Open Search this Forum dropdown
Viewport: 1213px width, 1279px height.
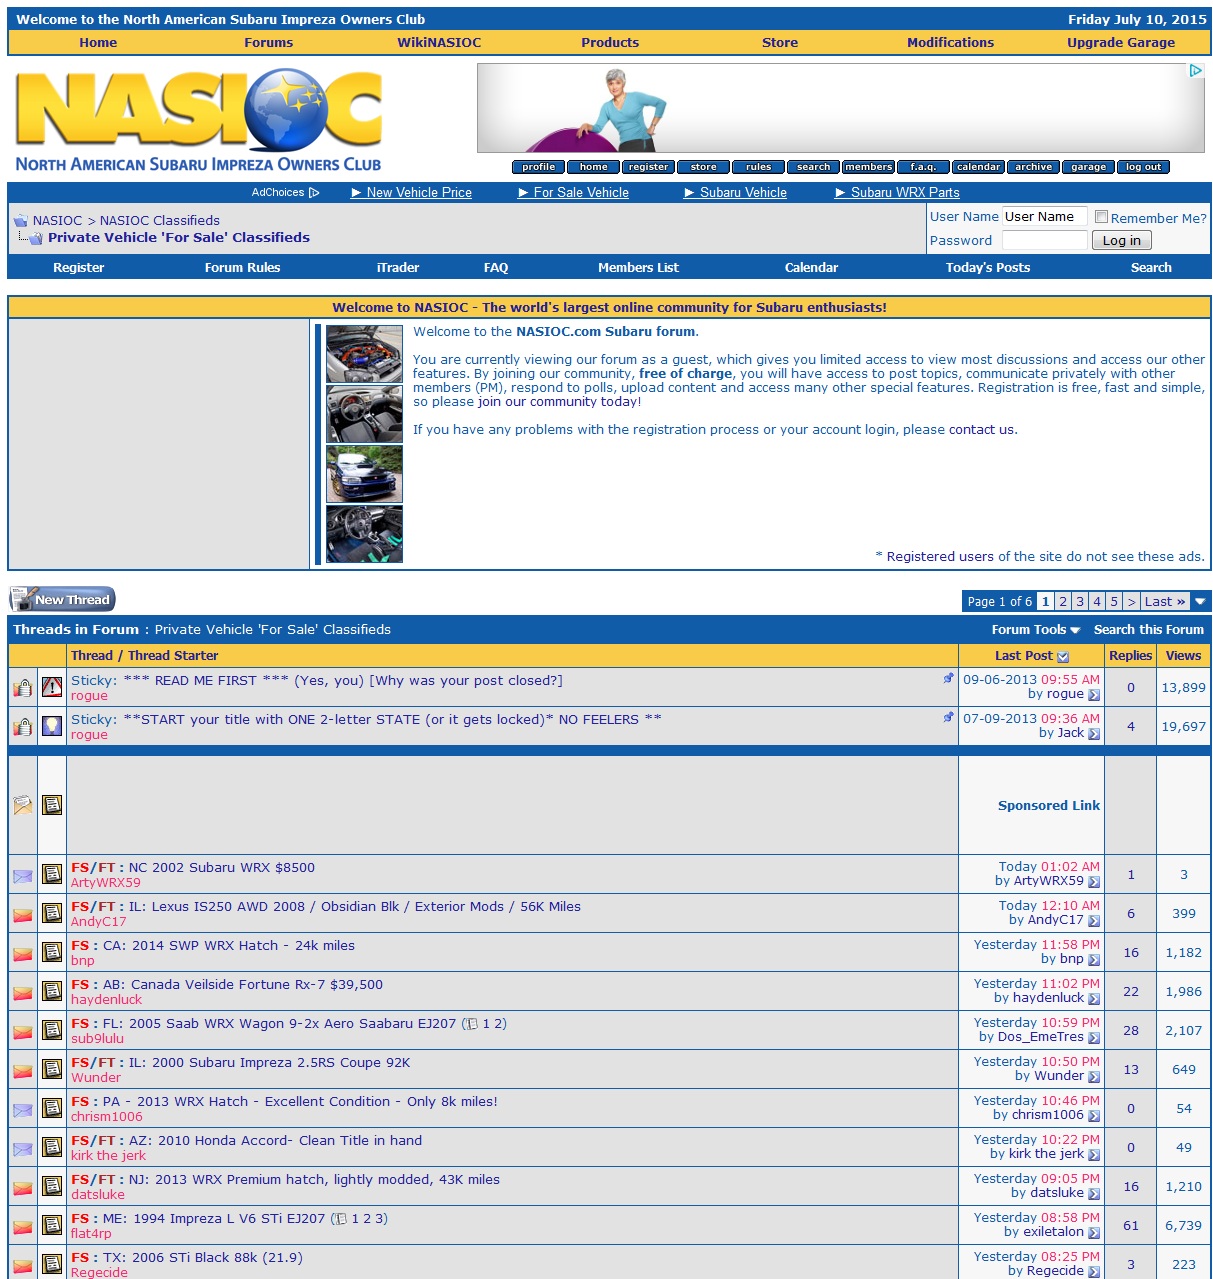[1148, 629]
